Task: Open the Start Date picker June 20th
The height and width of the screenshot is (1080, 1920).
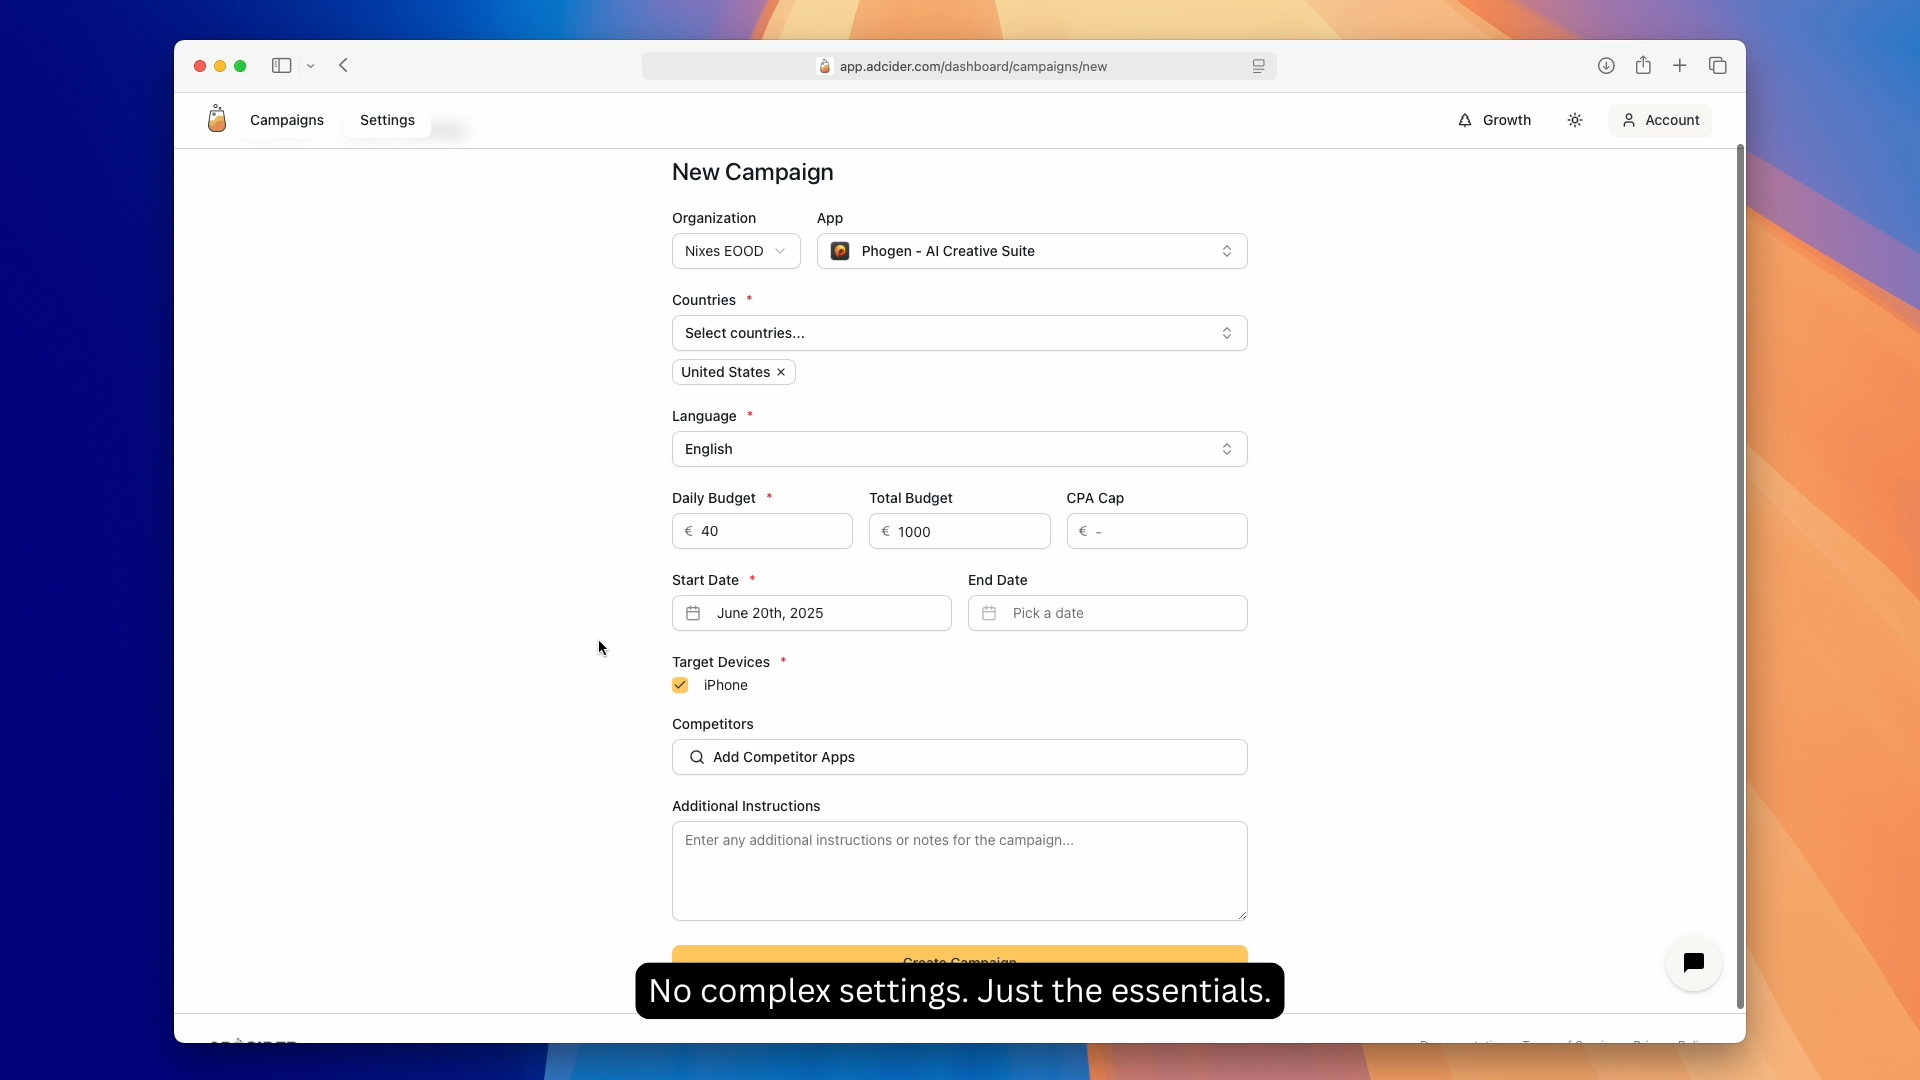Action: (812, 613)
